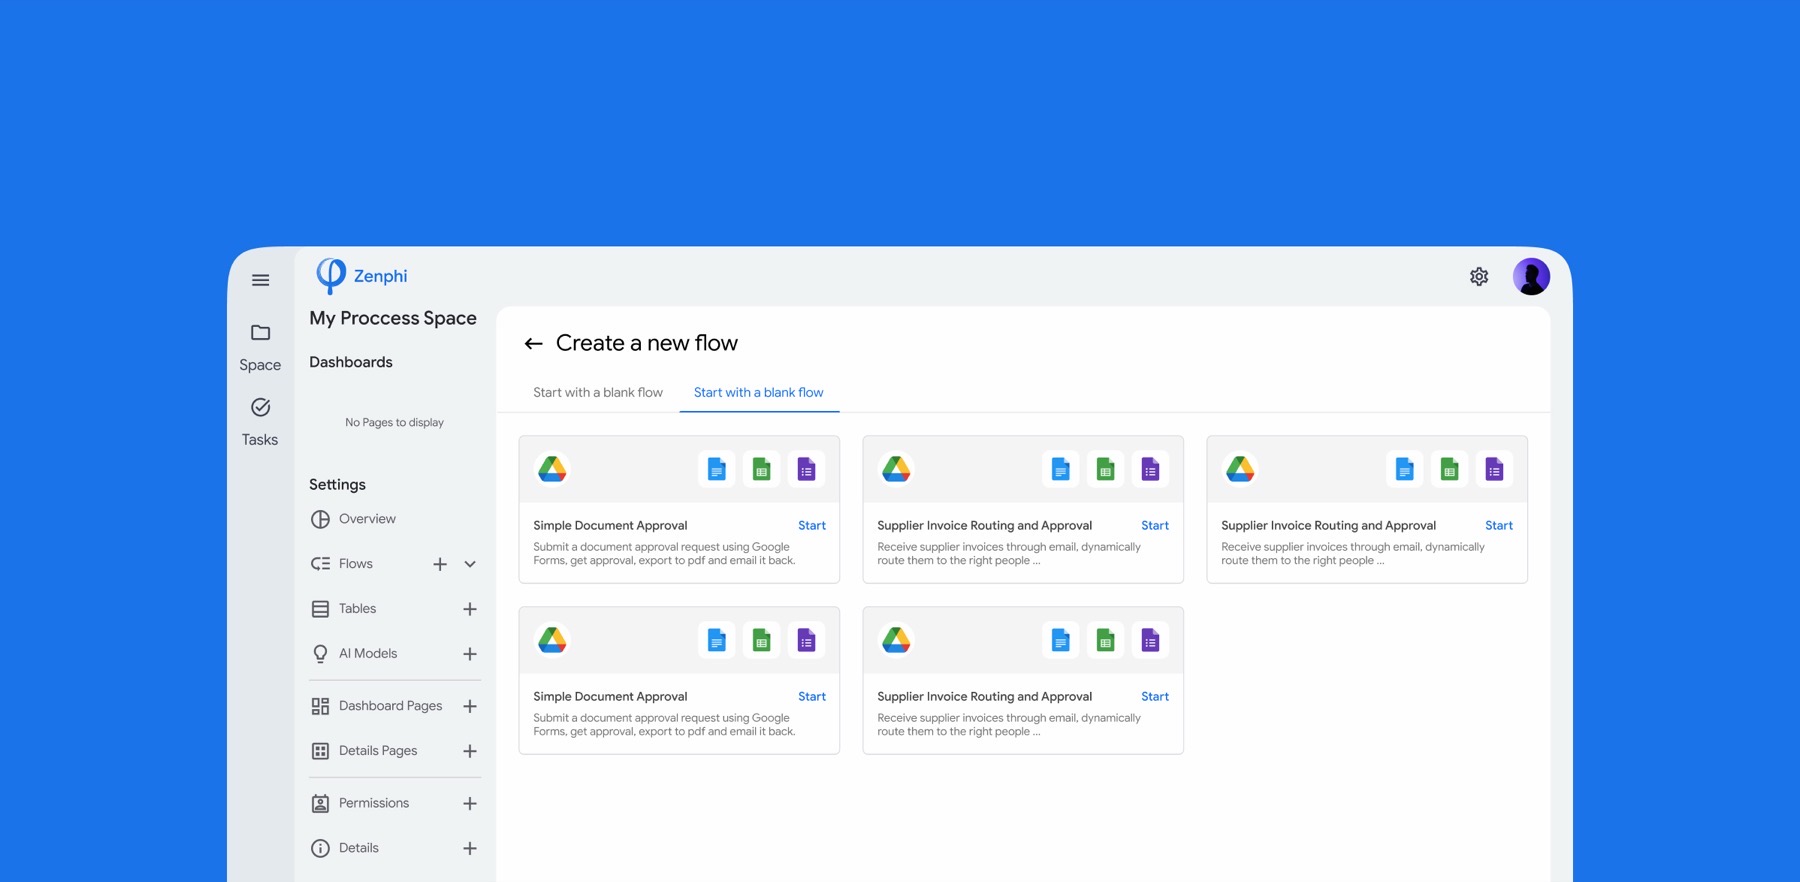Open AI Models with the lightbulb icon
This screenshot has width=1800, height=882.
pyautogui.click(x=354, y=654)
